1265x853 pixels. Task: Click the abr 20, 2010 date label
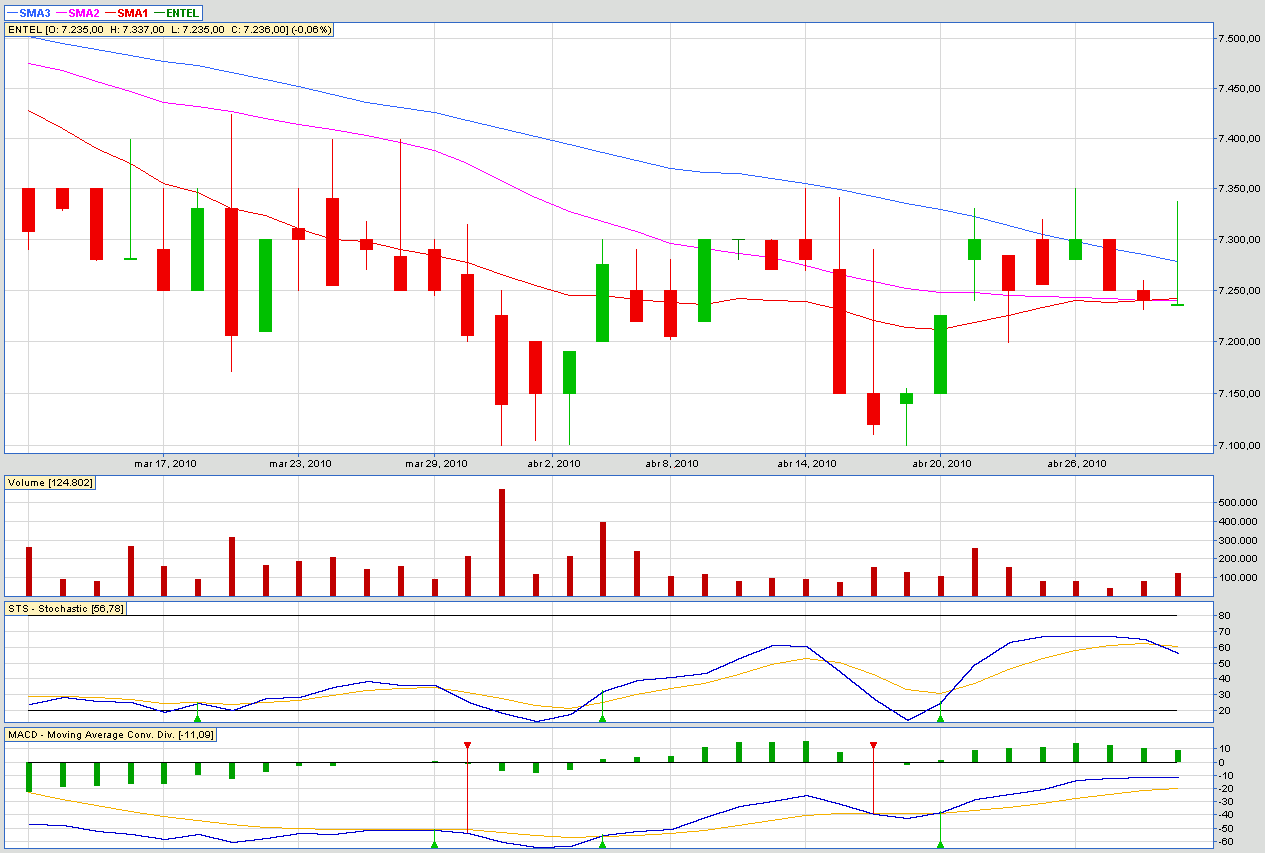pyautogui.click(x=940, y=464)
